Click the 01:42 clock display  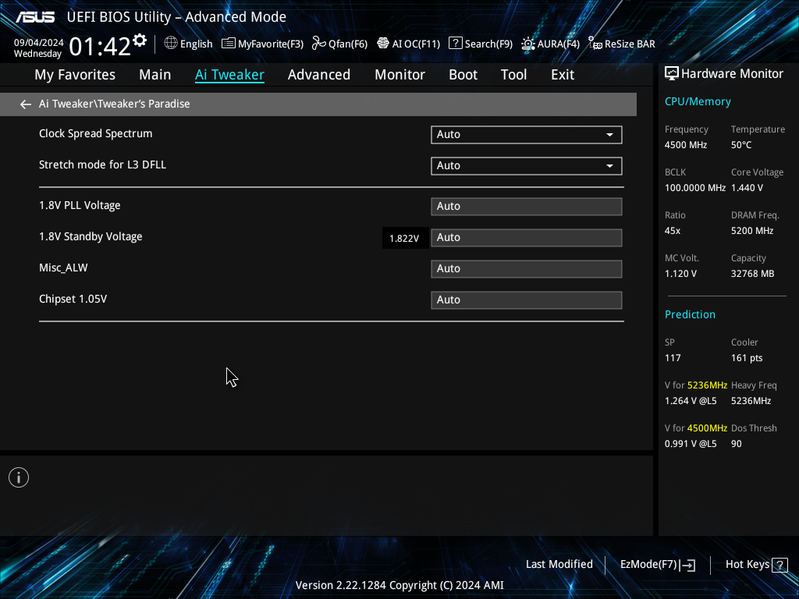coord(100,47)
